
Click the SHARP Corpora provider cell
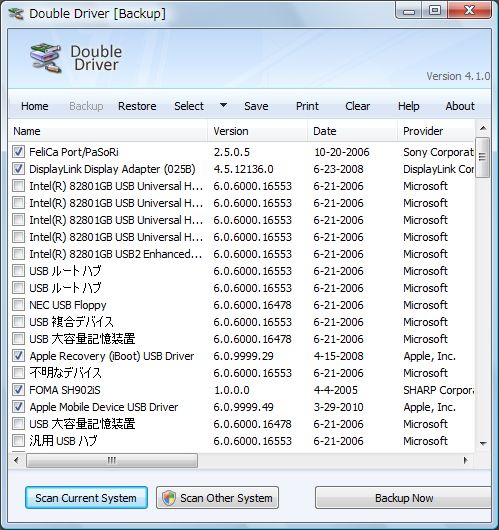click(439, 390)
